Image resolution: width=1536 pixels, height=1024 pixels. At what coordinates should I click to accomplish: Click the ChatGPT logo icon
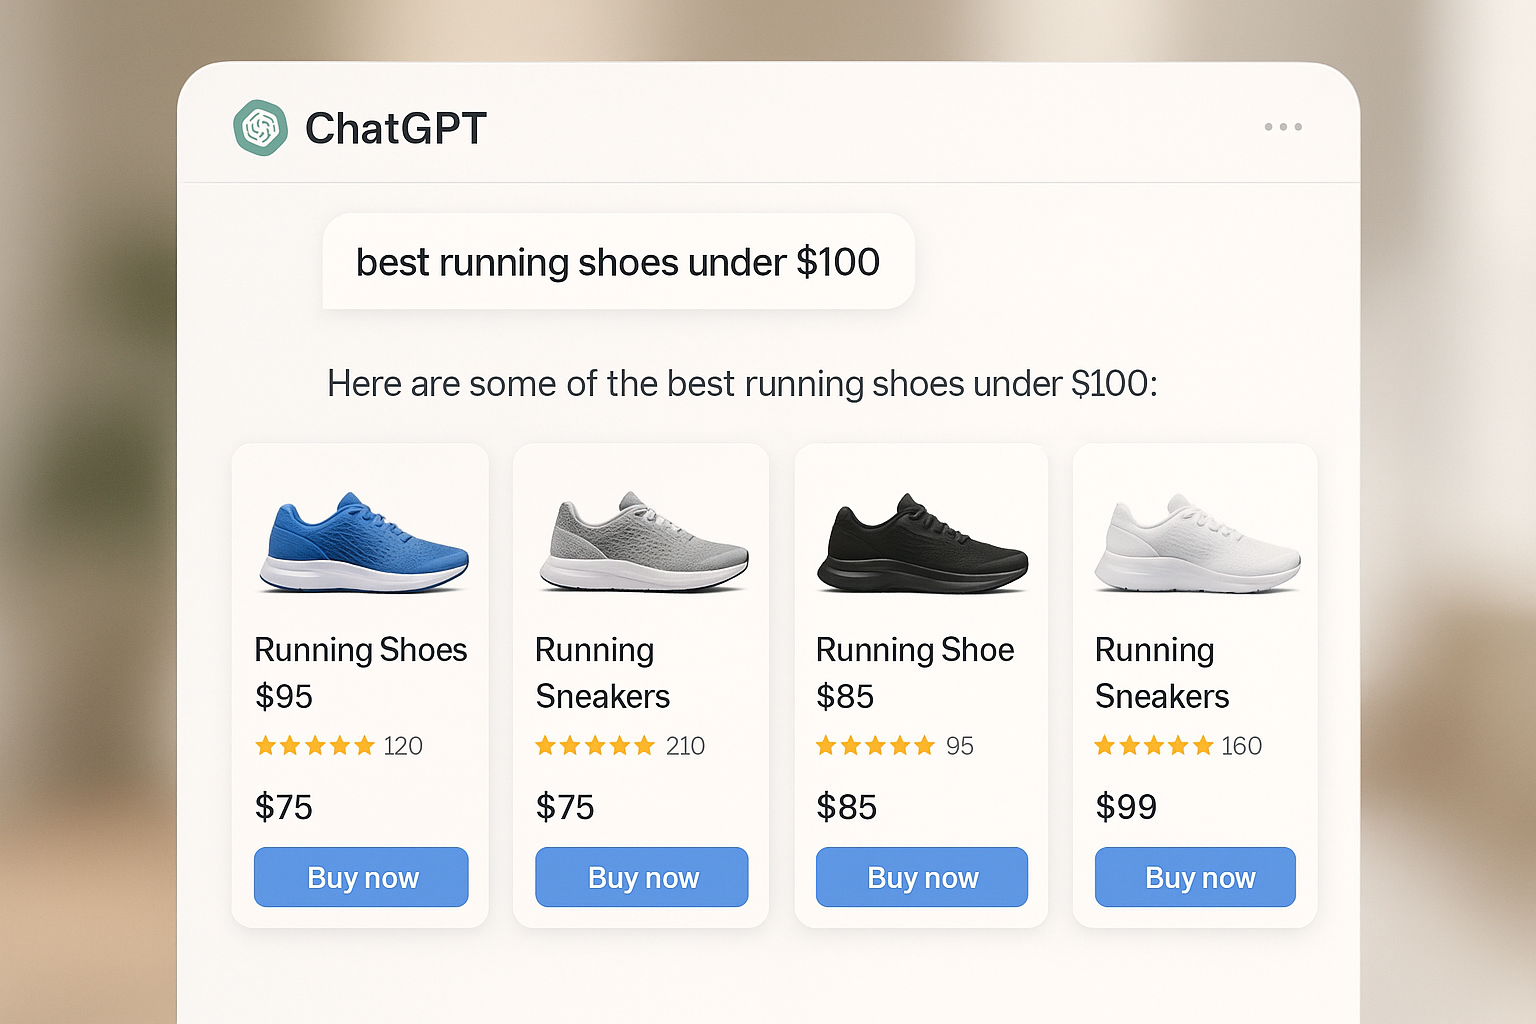260,127
